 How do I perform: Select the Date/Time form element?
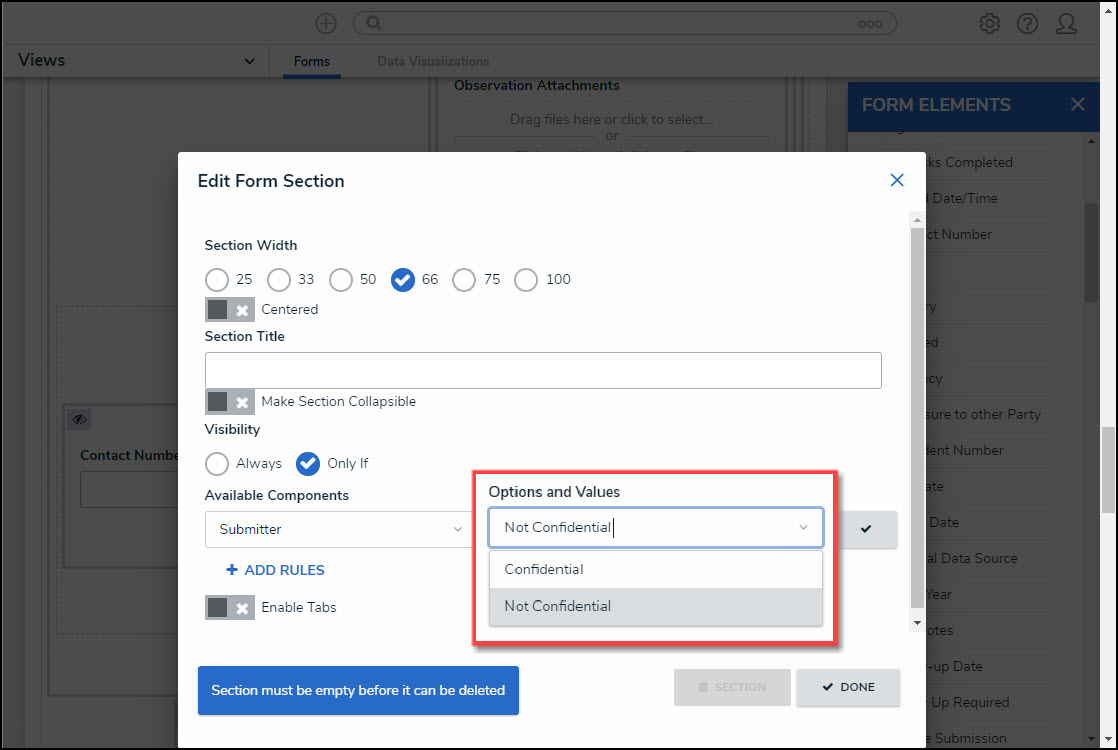965,198
